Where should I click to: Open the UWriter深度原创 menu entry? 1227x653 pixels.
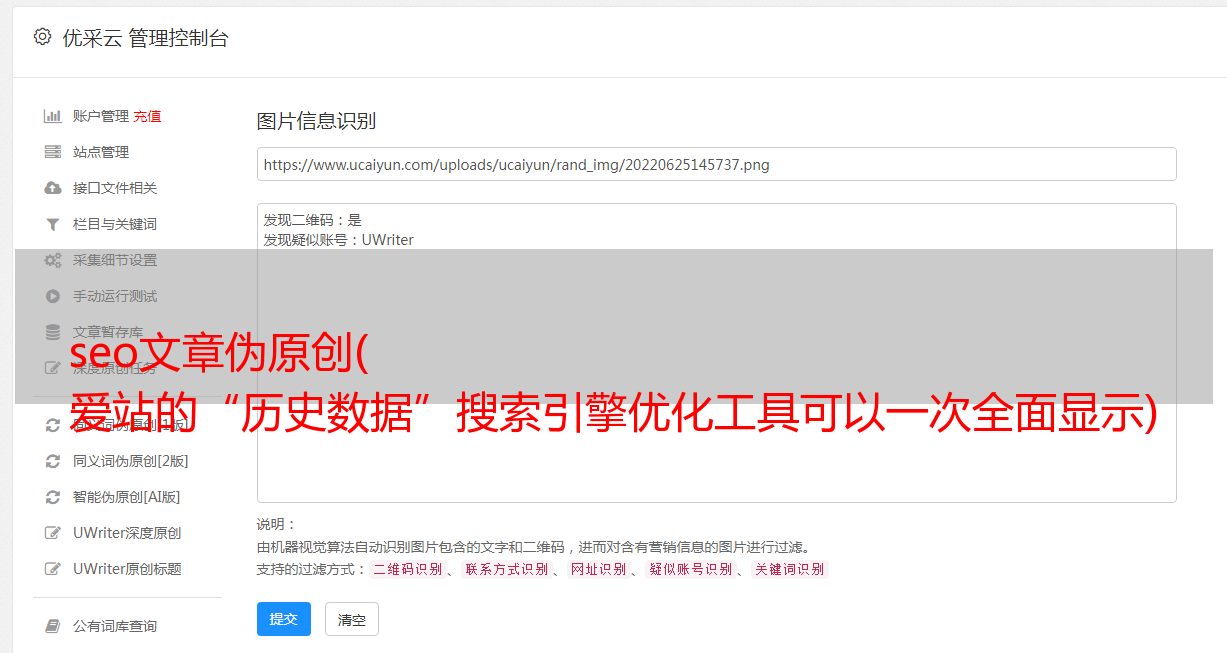[127, 533]
